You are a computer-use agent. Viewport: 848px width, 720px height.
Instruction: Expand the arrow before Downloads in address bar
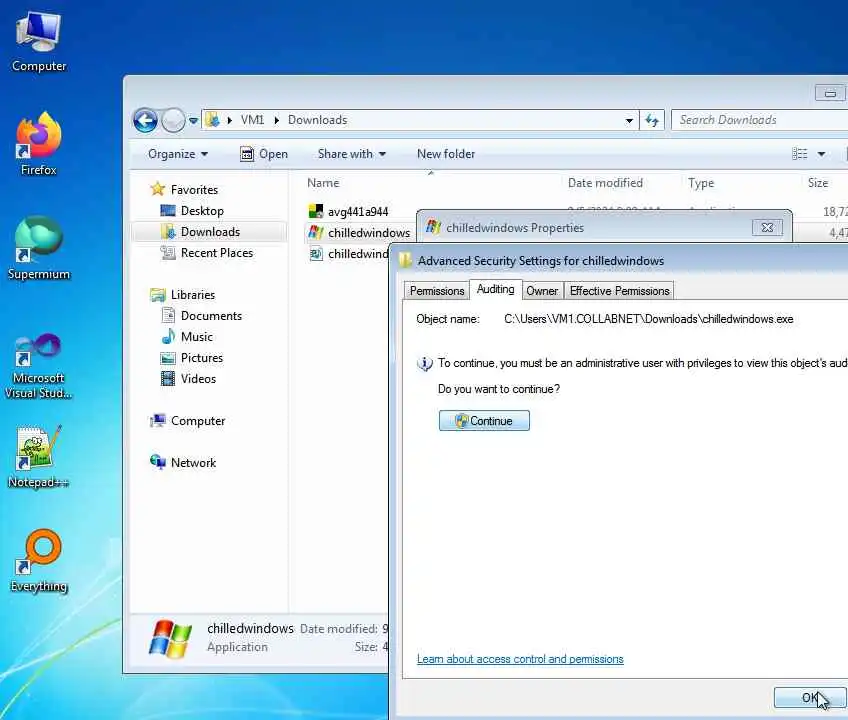(276, 120)
